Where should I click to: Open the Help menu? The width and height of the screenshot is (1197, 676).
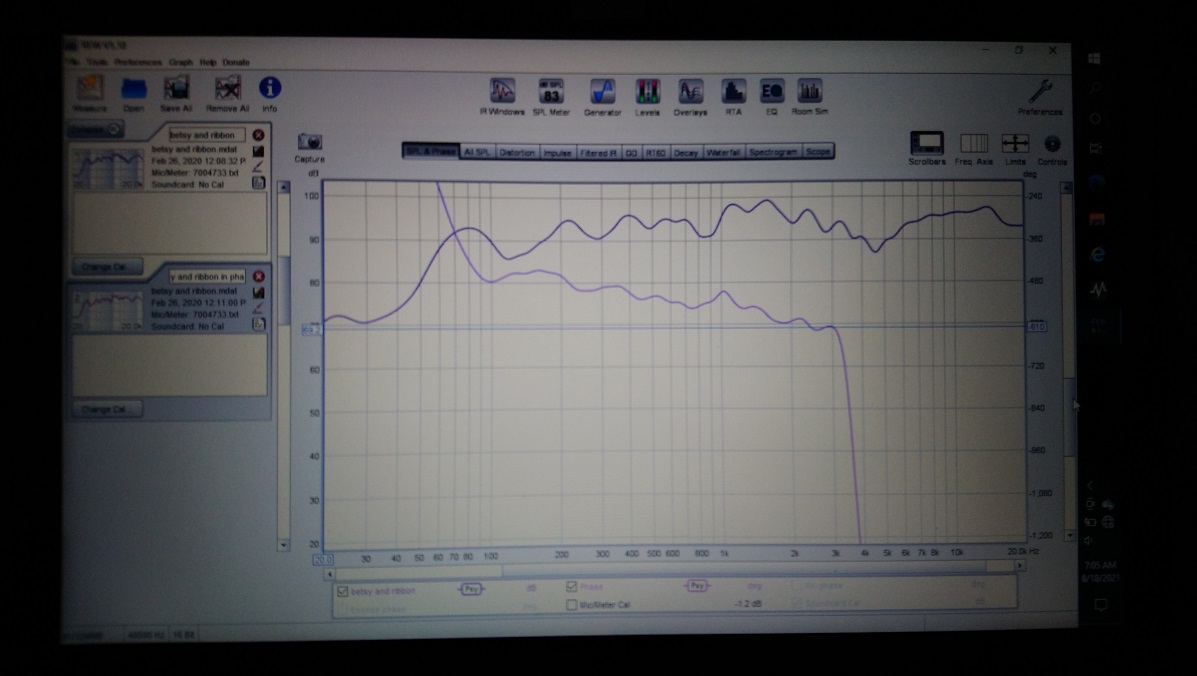208,62
